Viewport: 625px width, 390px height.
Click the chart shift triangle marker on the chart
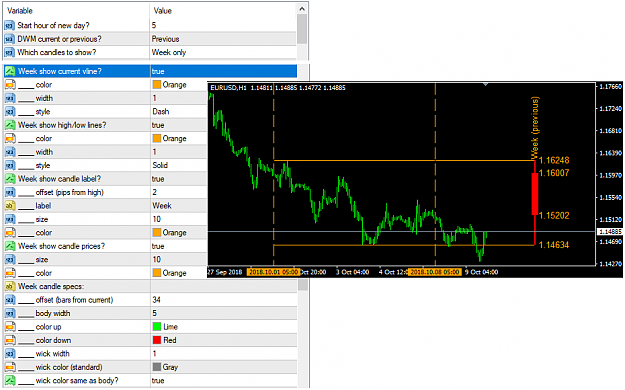[x=485, y=85]
